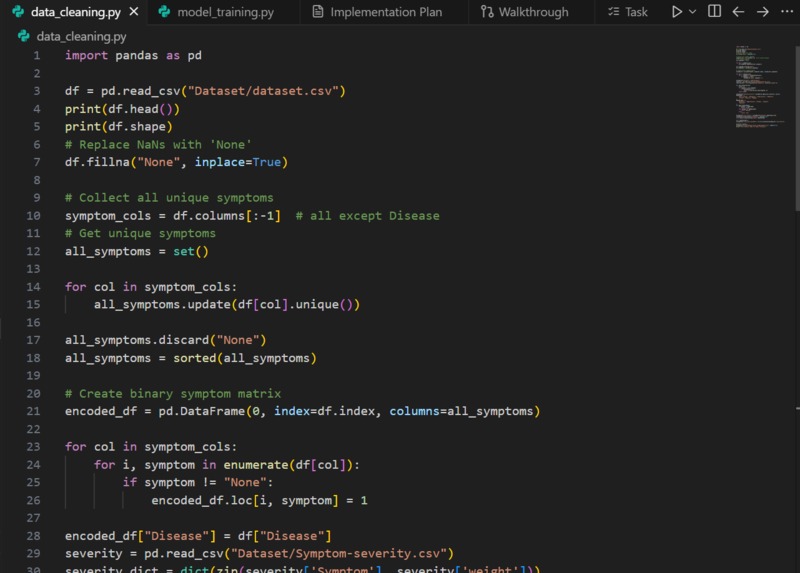800x573 pixels.
Task: Expand the run options dropdown arrow
Action: (x=692, y=11)
